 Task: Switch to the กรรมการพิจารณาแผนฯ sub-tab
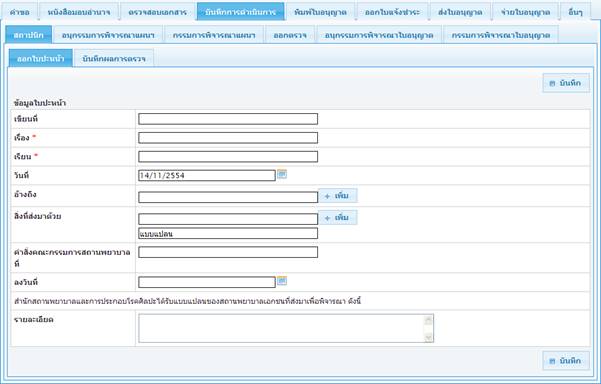(214, 35)
